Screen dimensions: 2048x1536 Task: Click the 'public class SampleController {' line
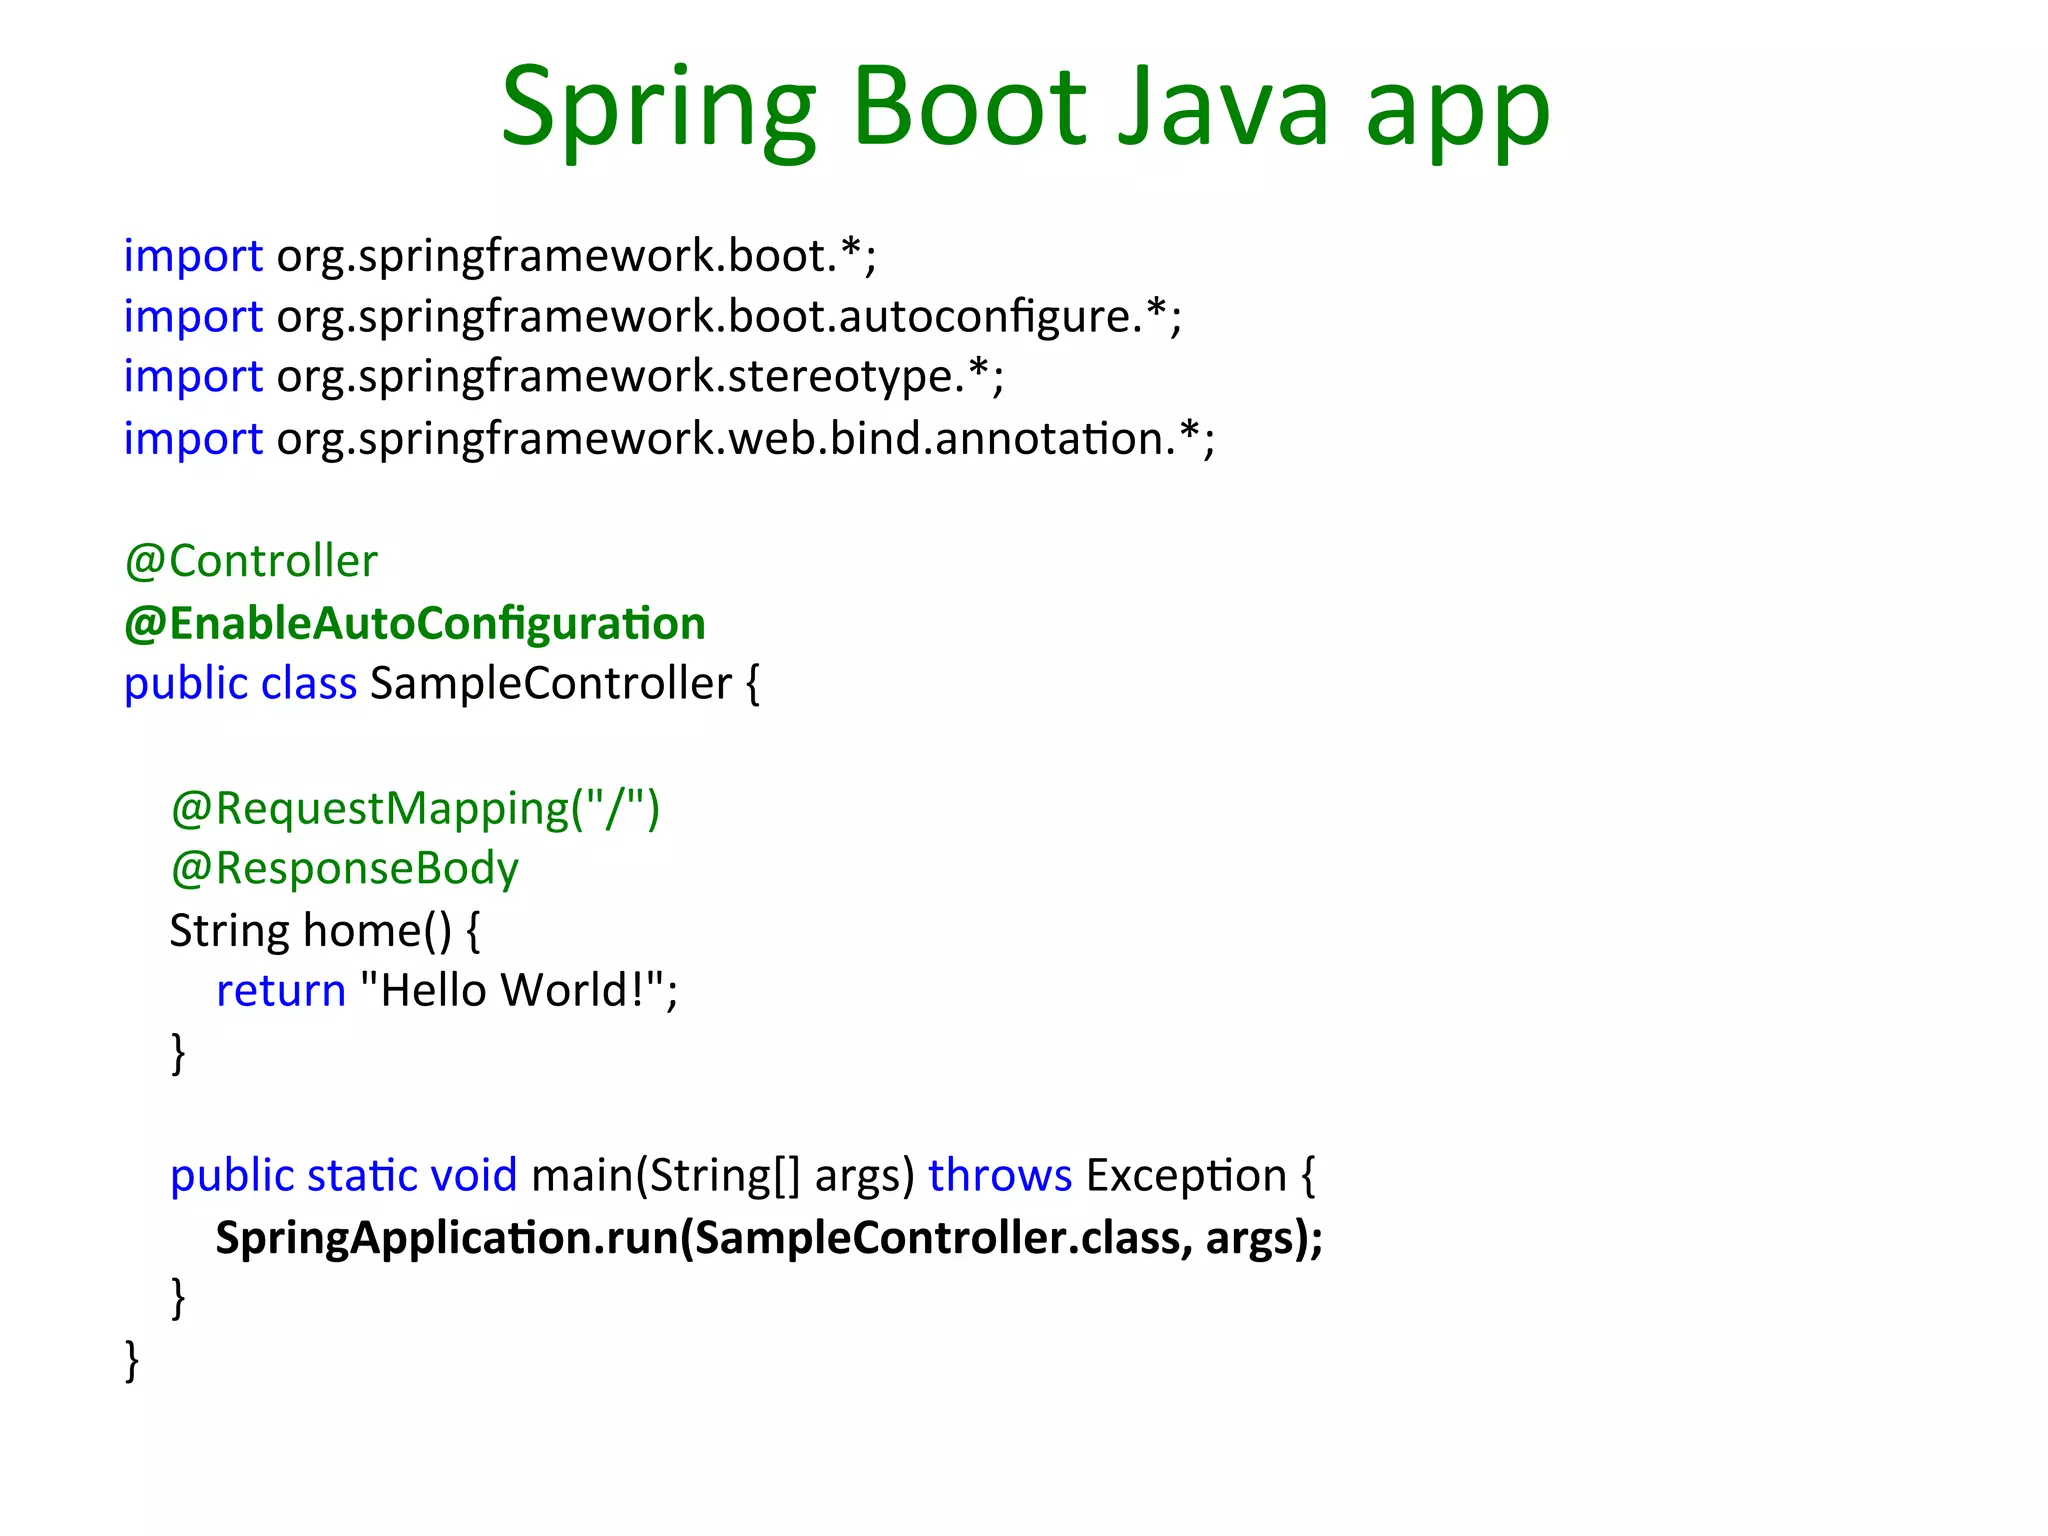[442, 685]
